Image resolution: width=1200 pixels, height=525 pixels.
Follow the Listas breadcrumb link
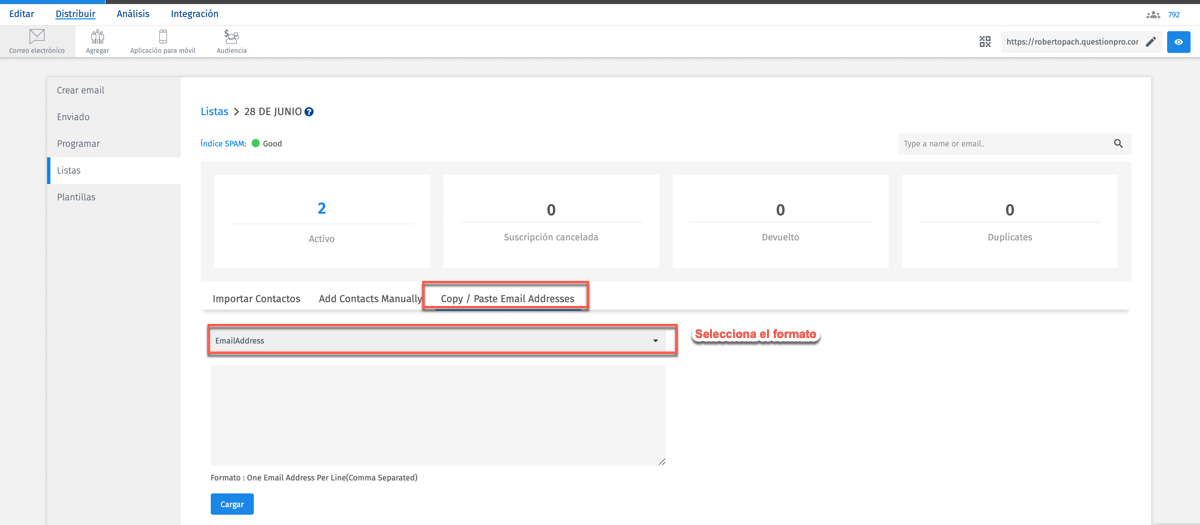(x=214, y=112)
